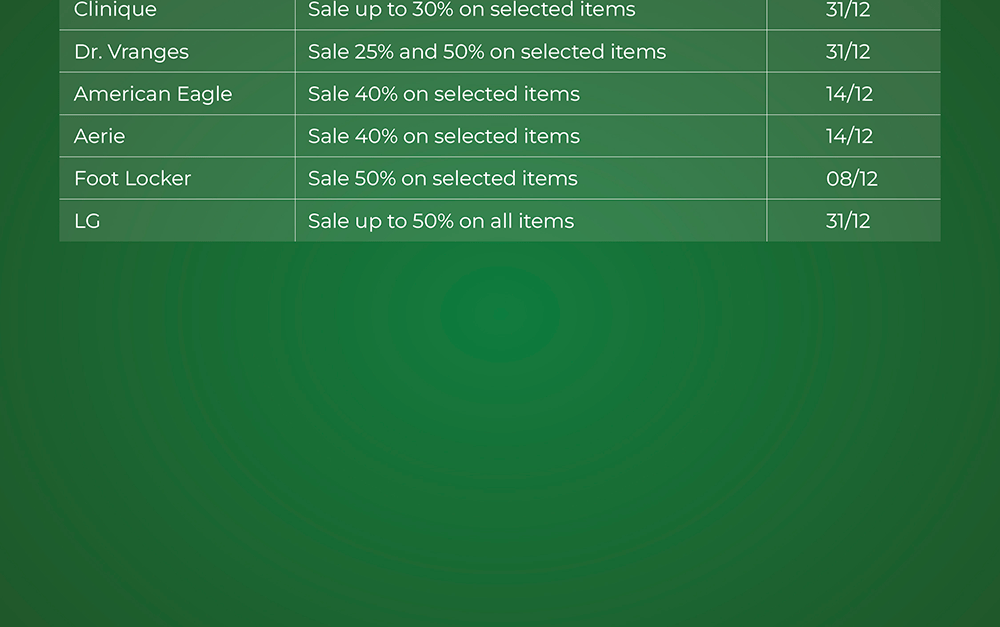The width and height of the screenshot is (1000, 627).
Task: Click the Clinique brand name cell
Action: pyautogui.click(x=115, y=11)
